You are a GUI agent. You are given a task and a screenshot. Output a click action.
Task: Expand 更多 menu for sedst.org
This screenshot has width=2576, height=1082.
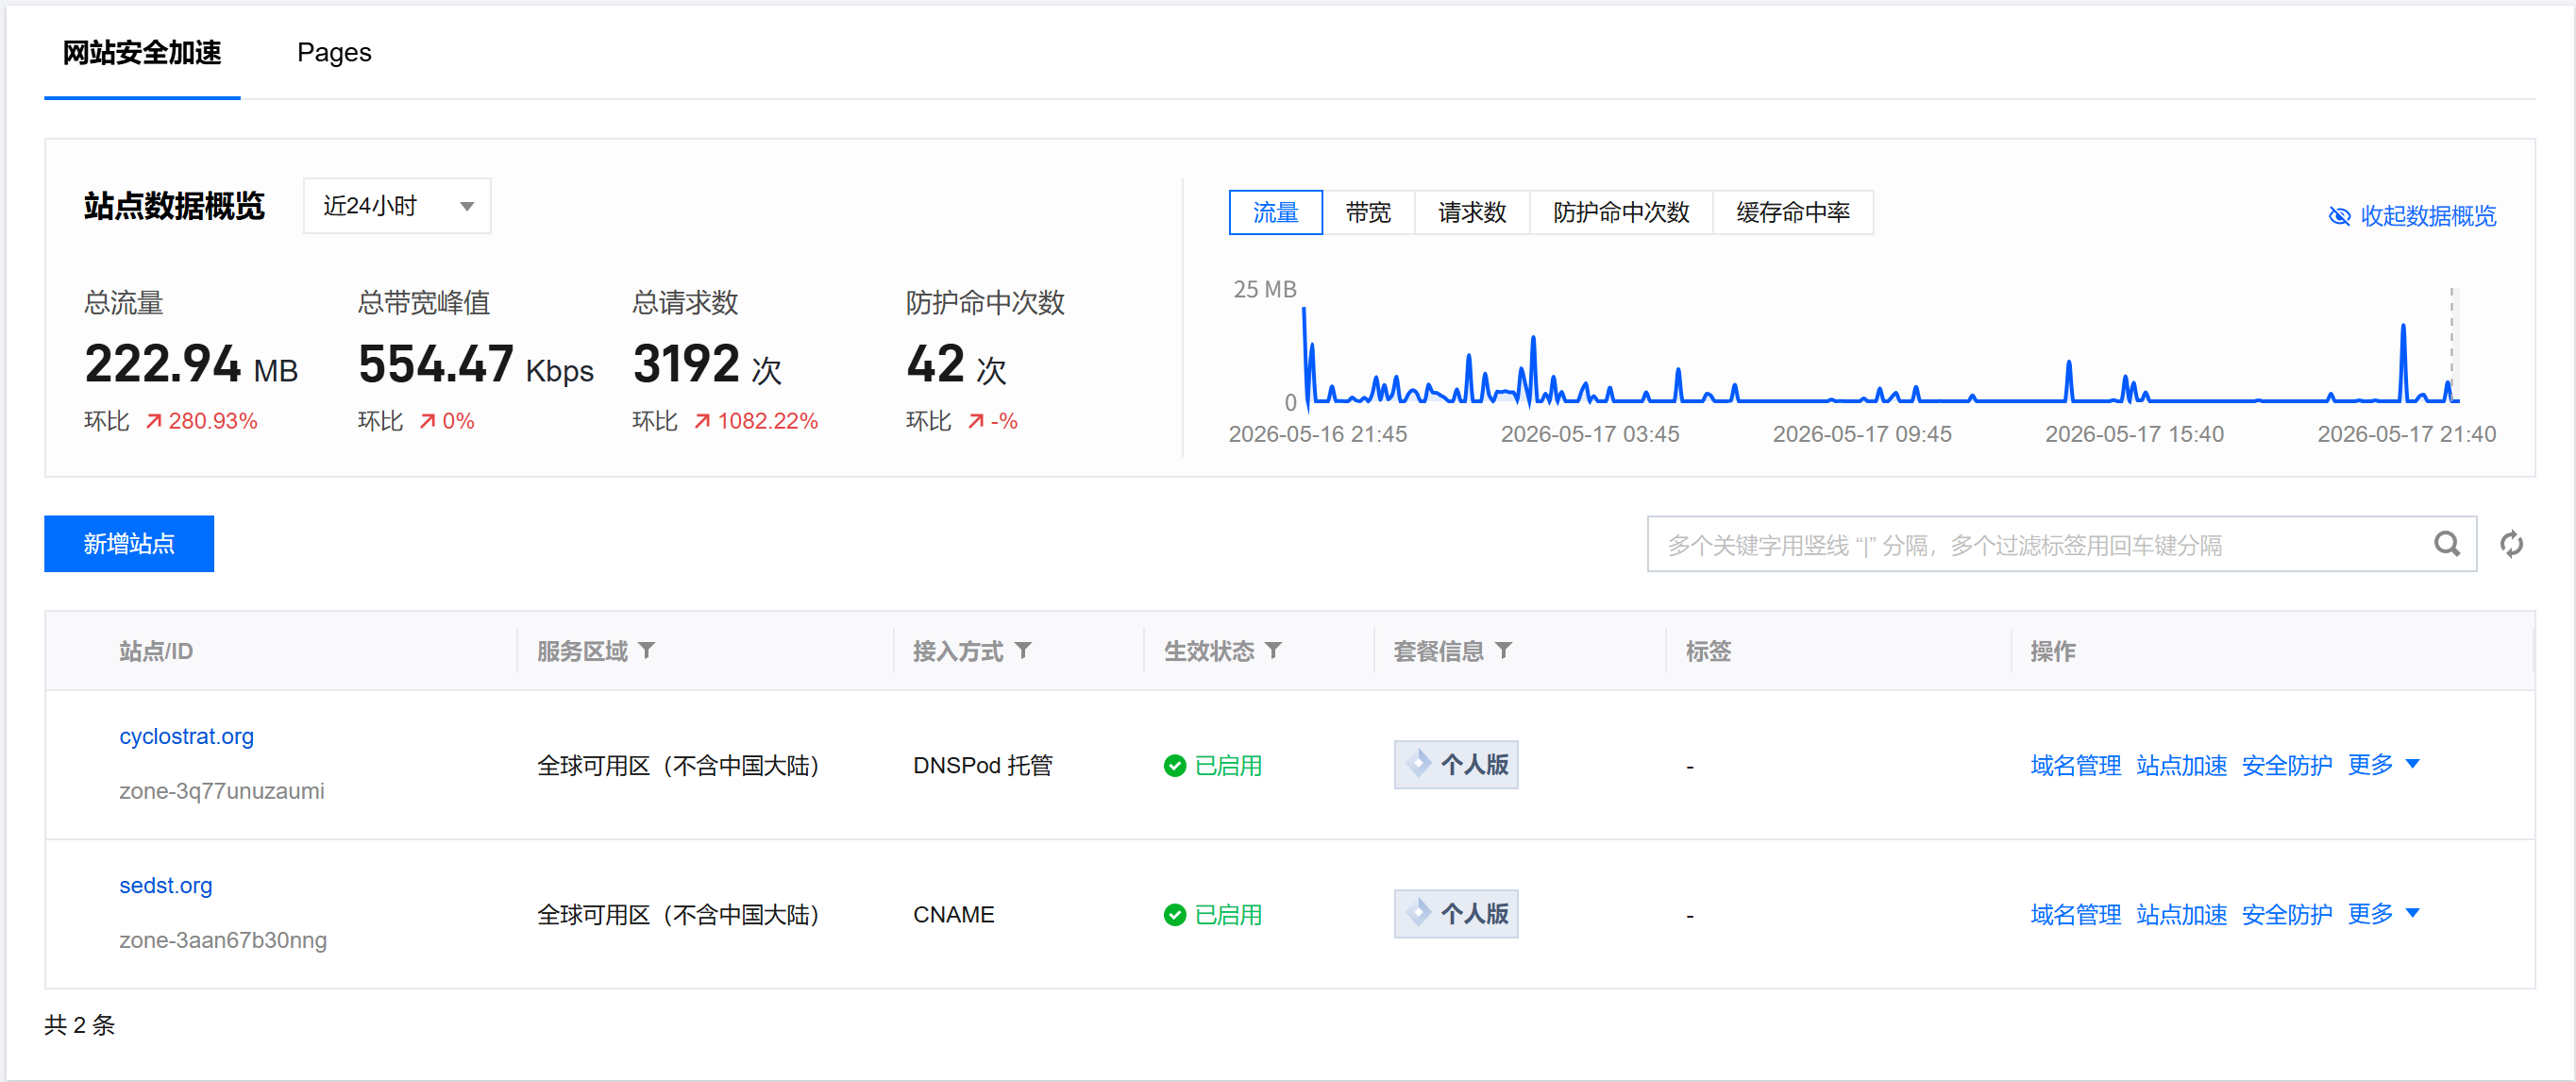(2383, 914)
